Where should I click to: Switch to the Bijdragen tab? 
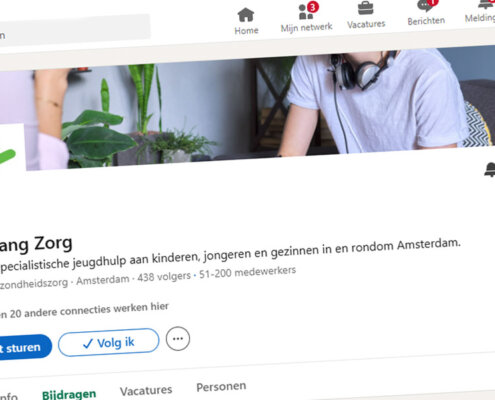click(x=69, y=395)
